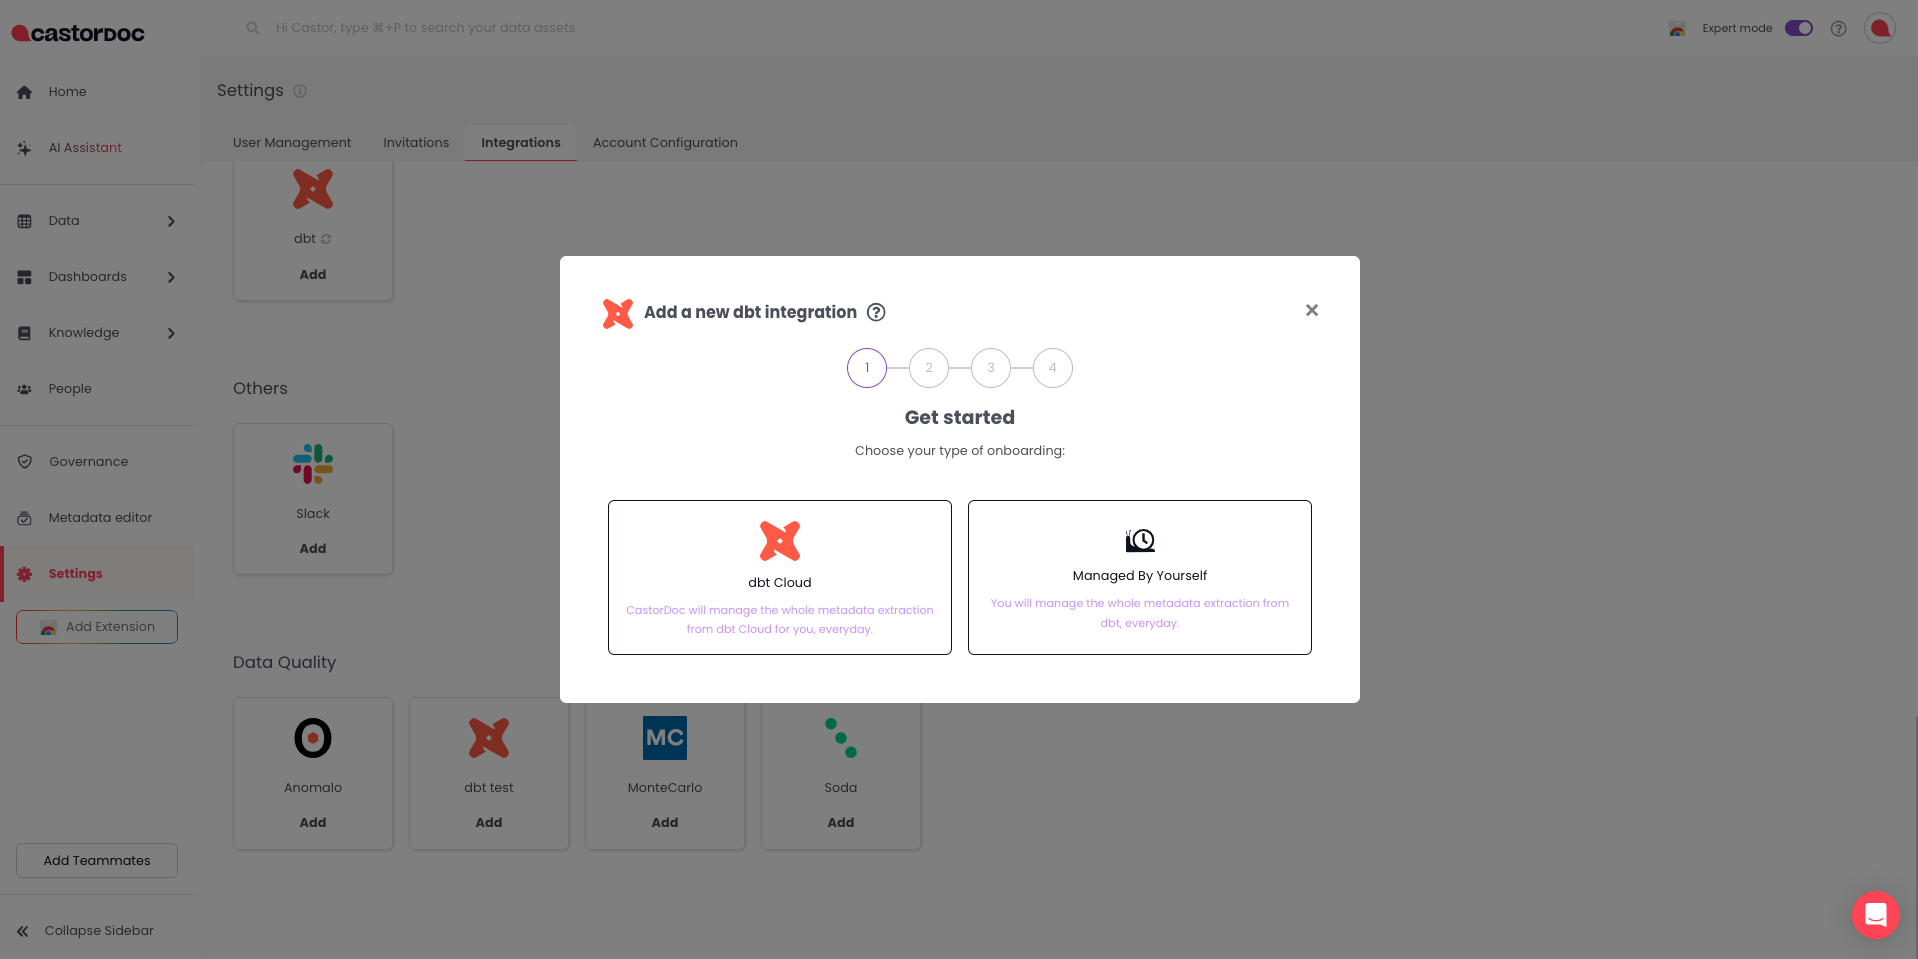Click the Add Extension button
1918x959 pixels.
click(x=97, y=627)
